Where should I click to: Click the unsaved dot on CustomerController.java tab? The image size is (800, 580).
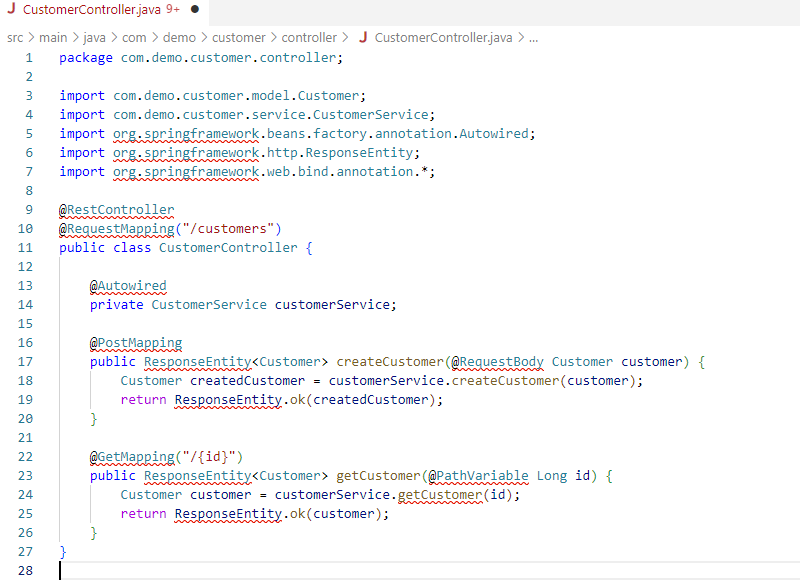[x=194, y=9]
